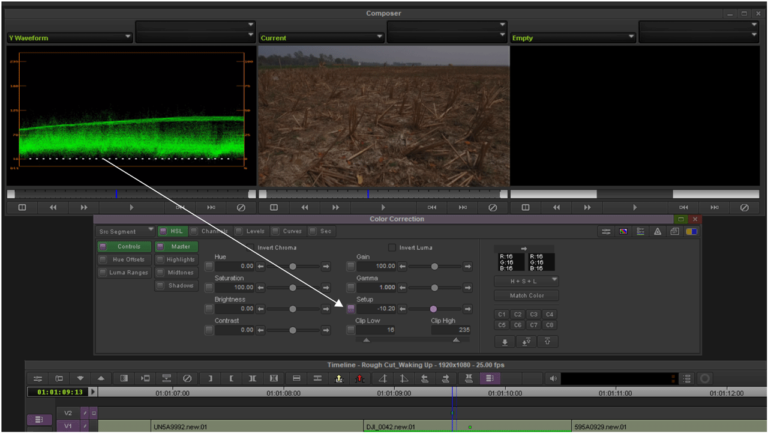Click the Mark In bracket icon in timeline toolbar
Screen dimensions: 768x433
(210, 378)
